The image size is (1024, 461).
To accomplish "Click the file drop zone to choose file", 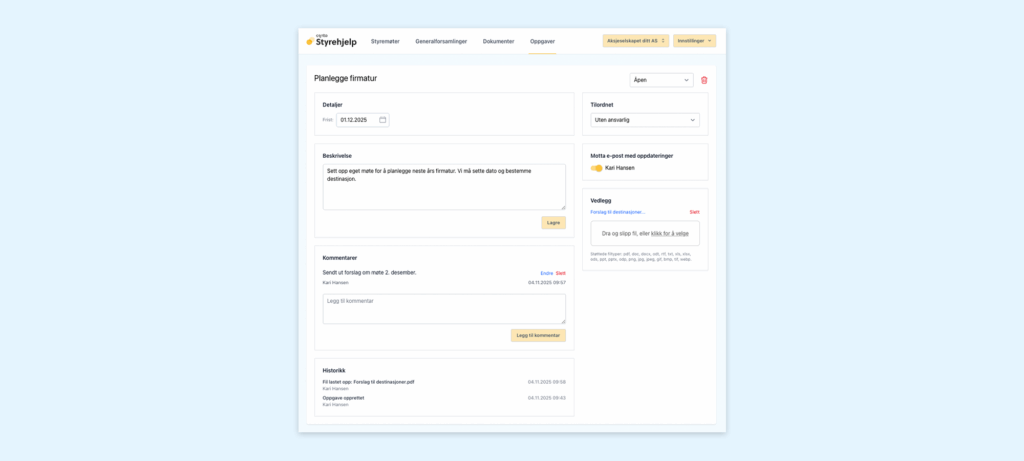I will pyautogui.click(x=645, y=233).
